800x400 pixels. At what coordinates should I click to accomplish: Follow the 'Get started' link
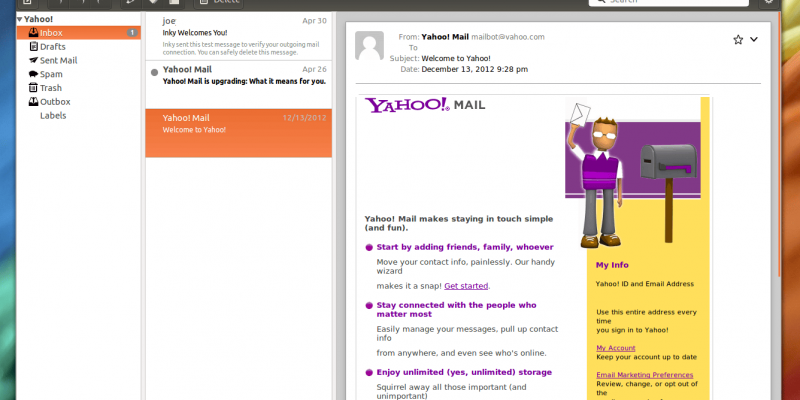pyautogui.click(x=466, y=286)
